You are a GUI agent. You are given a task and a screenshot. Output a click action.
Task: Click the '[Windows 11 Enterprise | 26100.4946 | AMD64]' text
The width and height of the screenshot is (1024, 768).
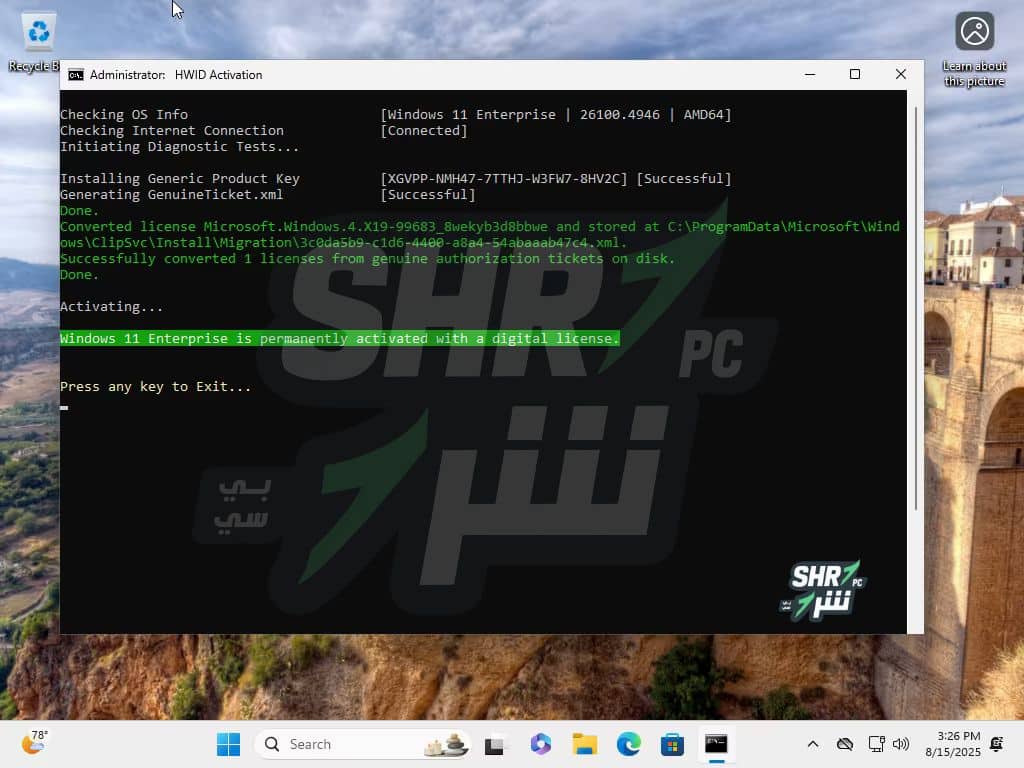click(x=556, y=114)
